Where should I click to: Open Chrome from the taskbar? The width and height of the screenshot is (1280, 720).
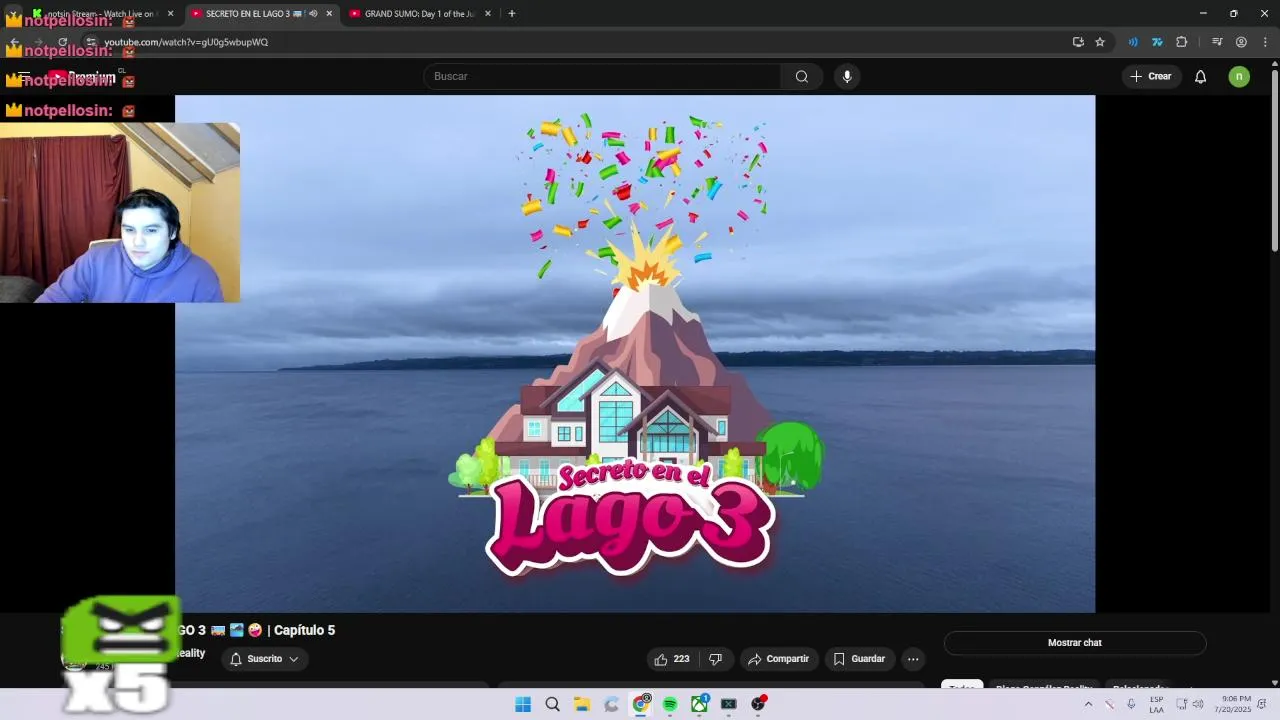[641, 704]
